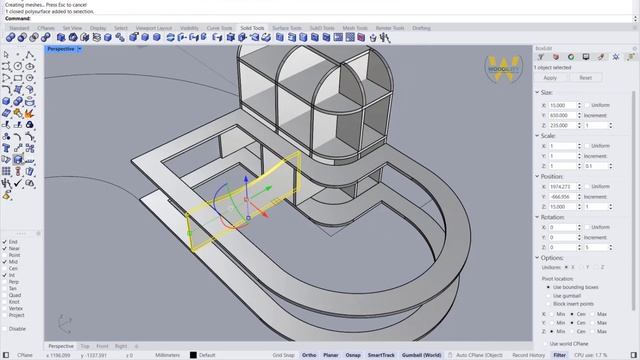Choose the Polyline tool in left toolbar
Image resolution: width=640 pixels, height=360 pixels.
pos(29,54)
